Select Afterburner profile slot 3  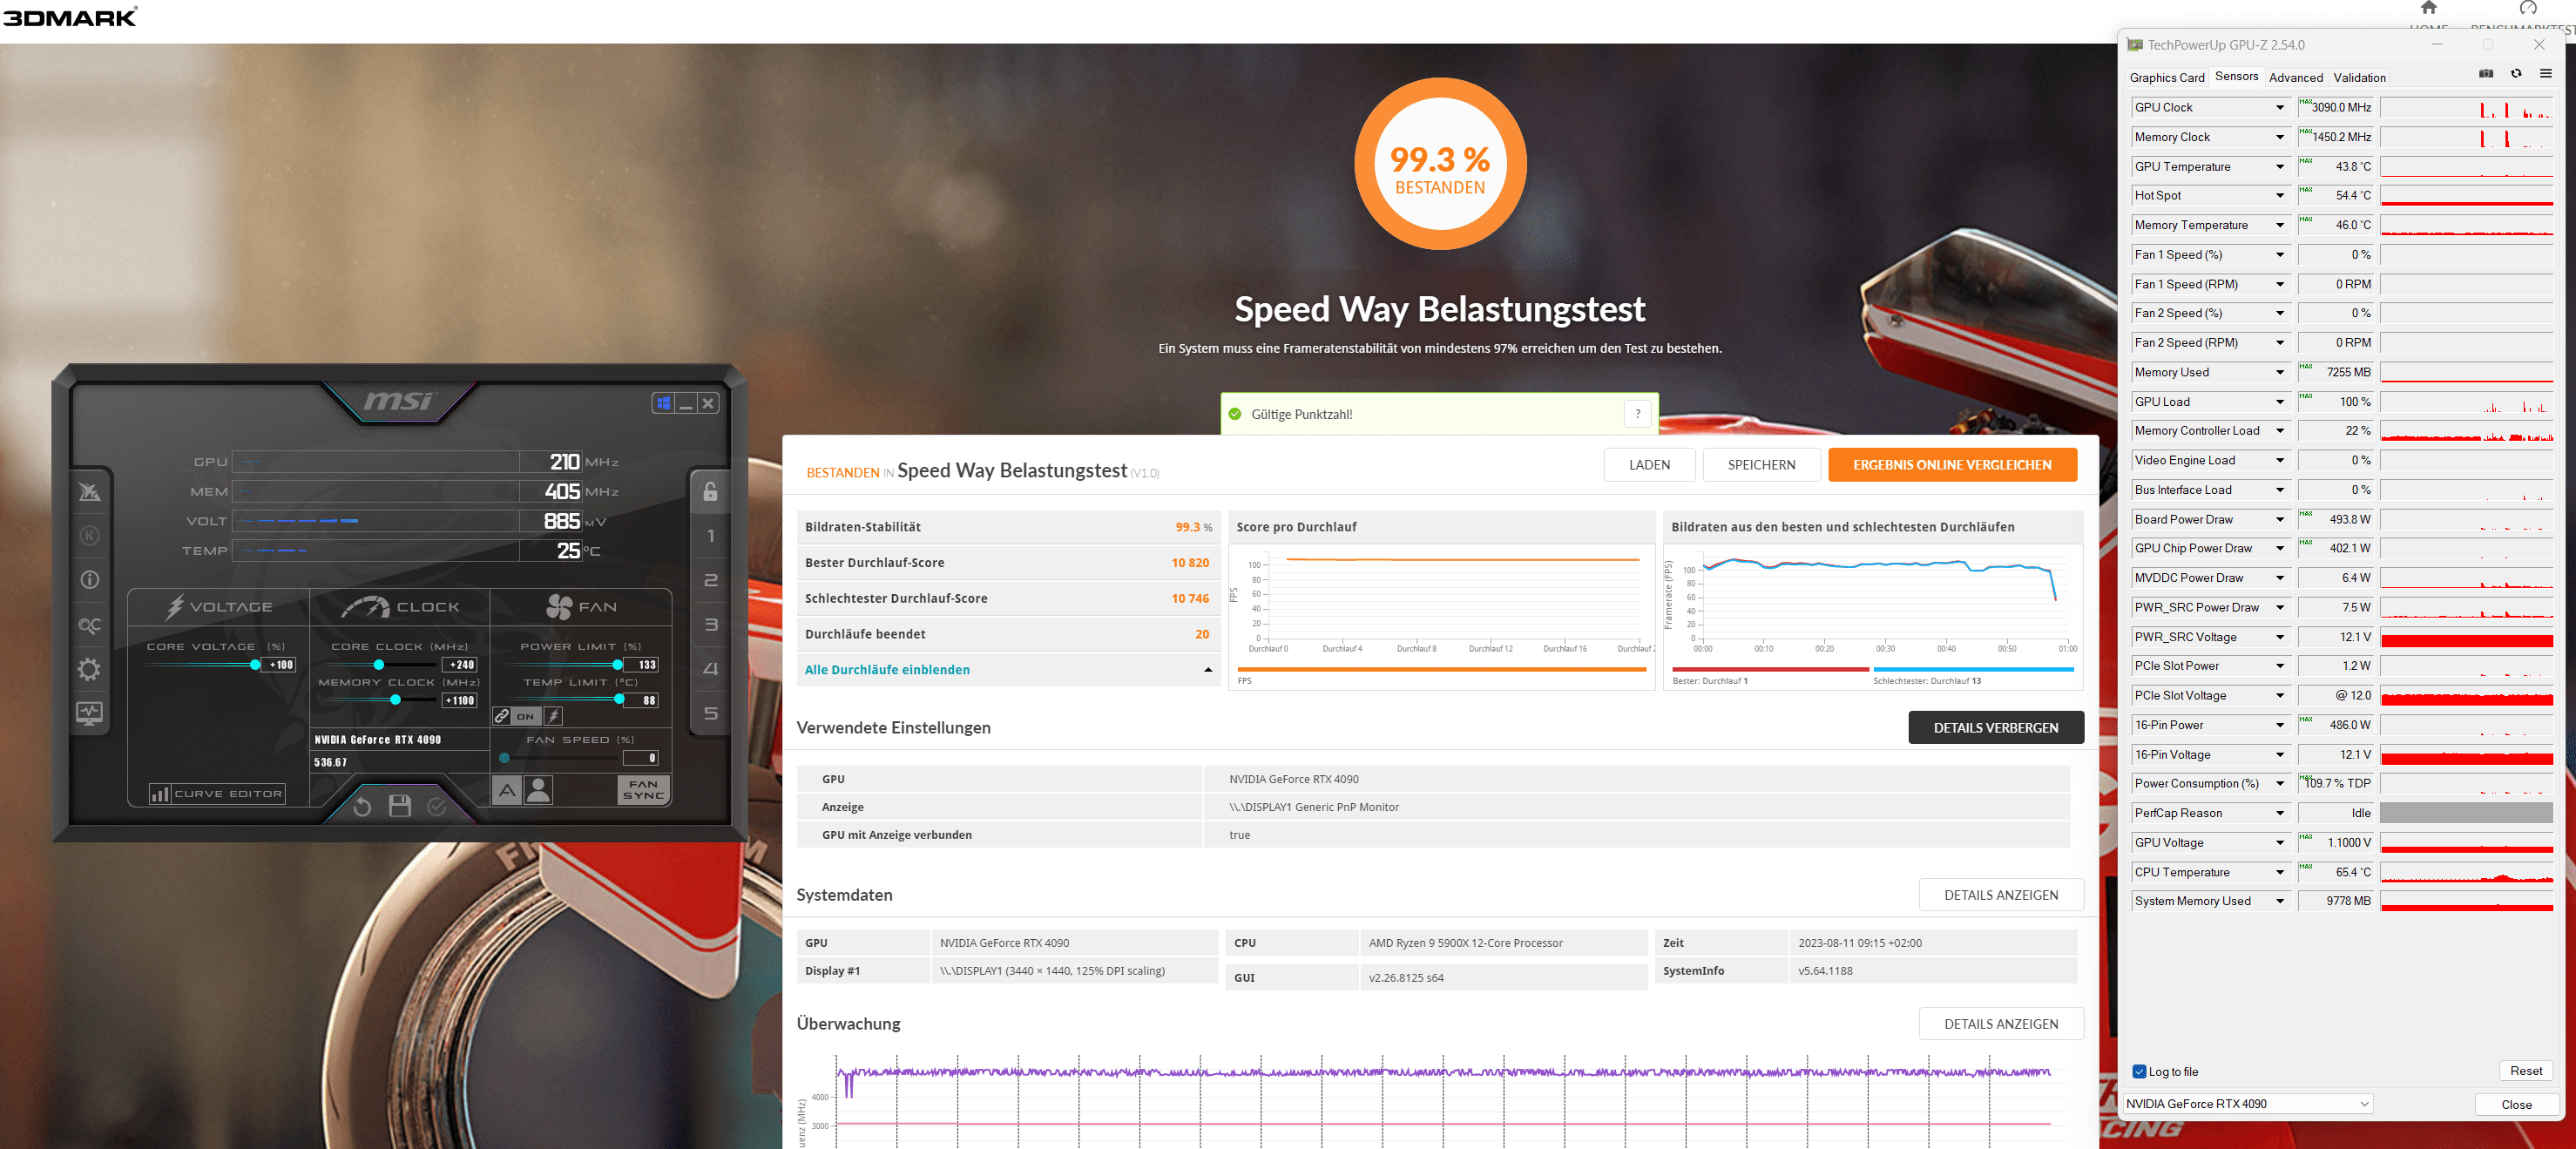pyautogui.click(x=710, y=625)
